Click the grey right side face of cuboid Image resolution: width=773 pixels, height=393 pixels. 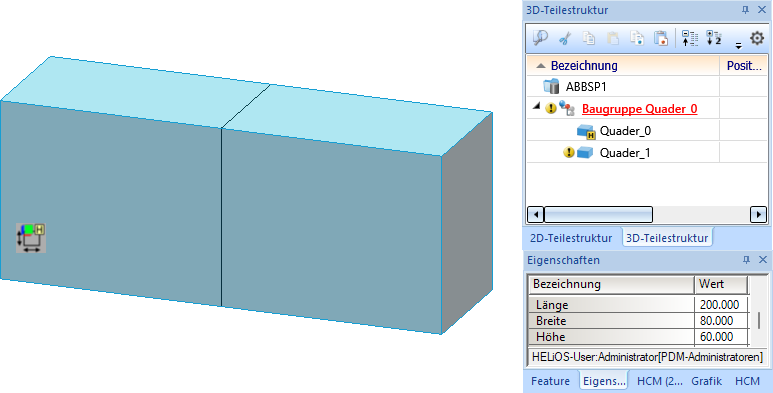[x=467, y=222]
